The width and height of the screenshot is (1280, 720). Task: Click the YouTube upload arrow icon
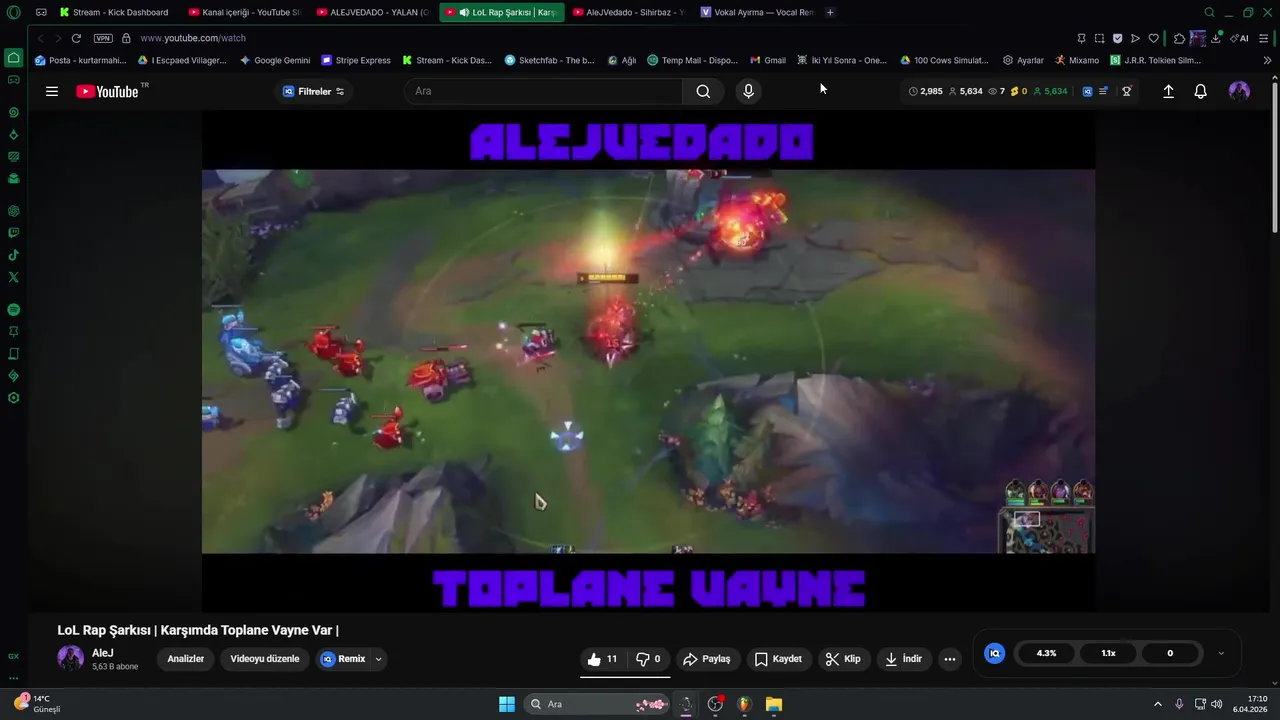pyautogui.click(x=1168, y=91)
